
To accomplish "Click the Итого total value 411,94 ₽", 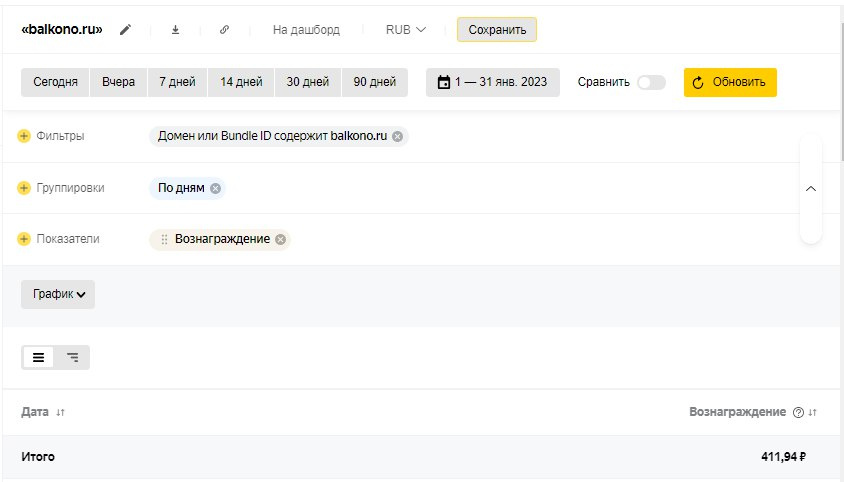I will pyautogui.click(x=783, y=457).
